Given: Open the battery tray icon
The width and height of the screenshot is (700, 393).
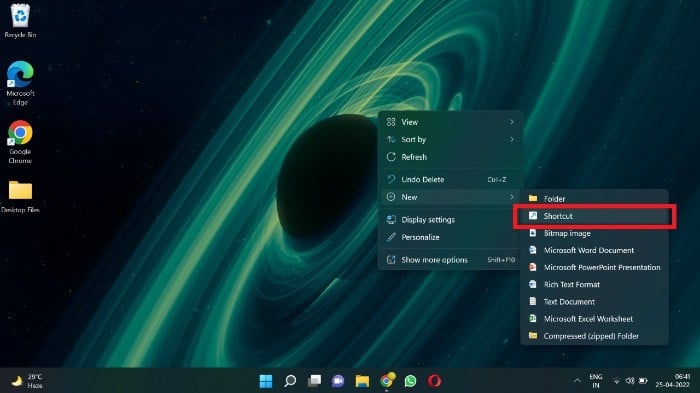Looking at the screenshot, I should (643, 381).
